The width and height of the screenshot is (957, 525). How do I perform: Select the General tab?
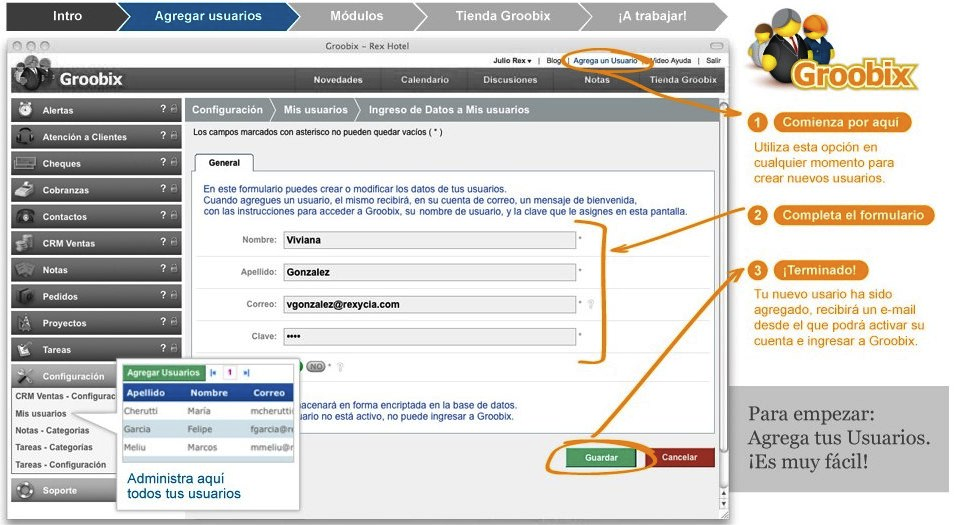tap(224, 163)
